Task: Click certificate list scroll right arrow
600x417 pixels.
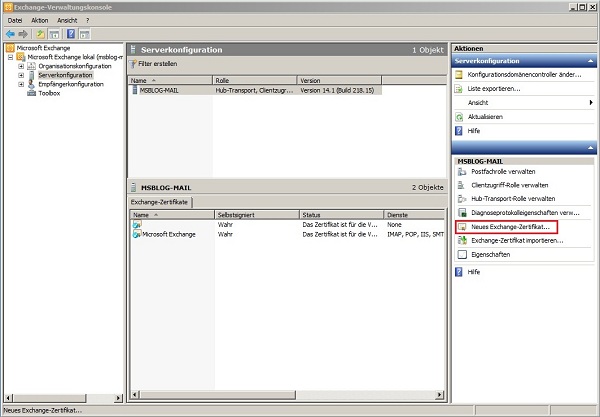Action: 440,394
